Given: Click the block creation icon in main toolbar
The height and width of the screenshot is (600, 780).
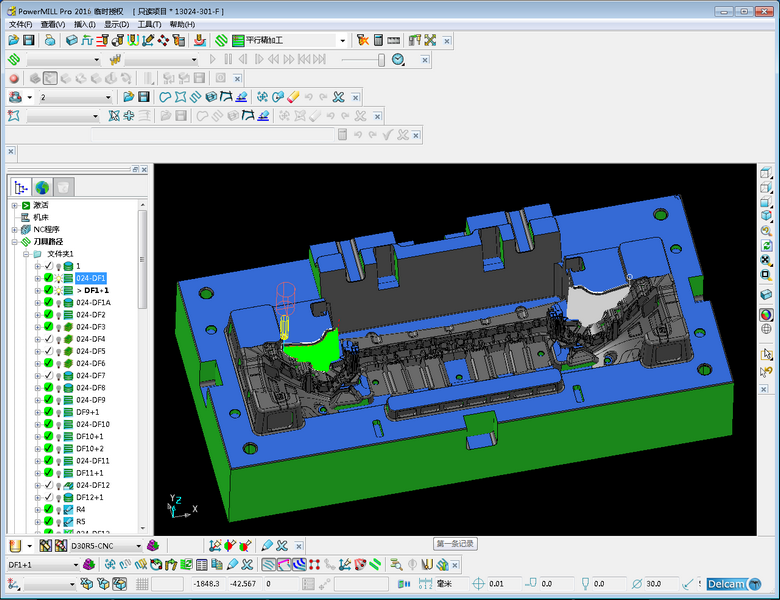Looking at the screenshot, I should point(72,41).
